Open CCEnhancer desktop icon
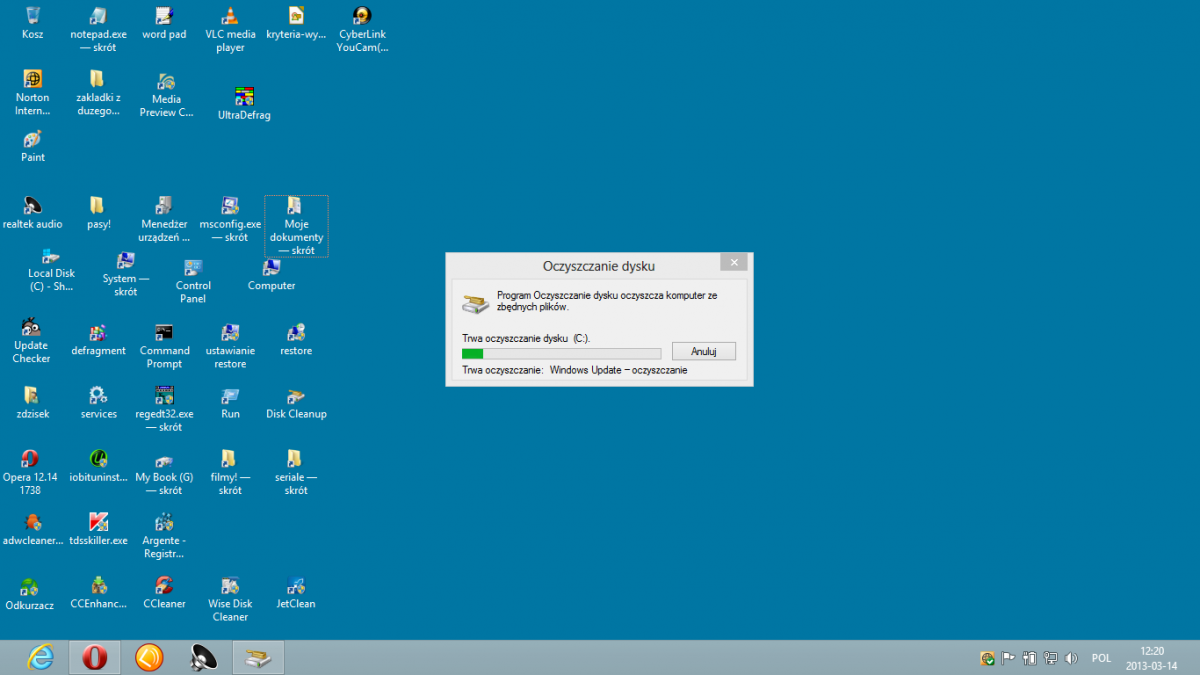This screenshot has height=675, width=1200. point(98,585)
